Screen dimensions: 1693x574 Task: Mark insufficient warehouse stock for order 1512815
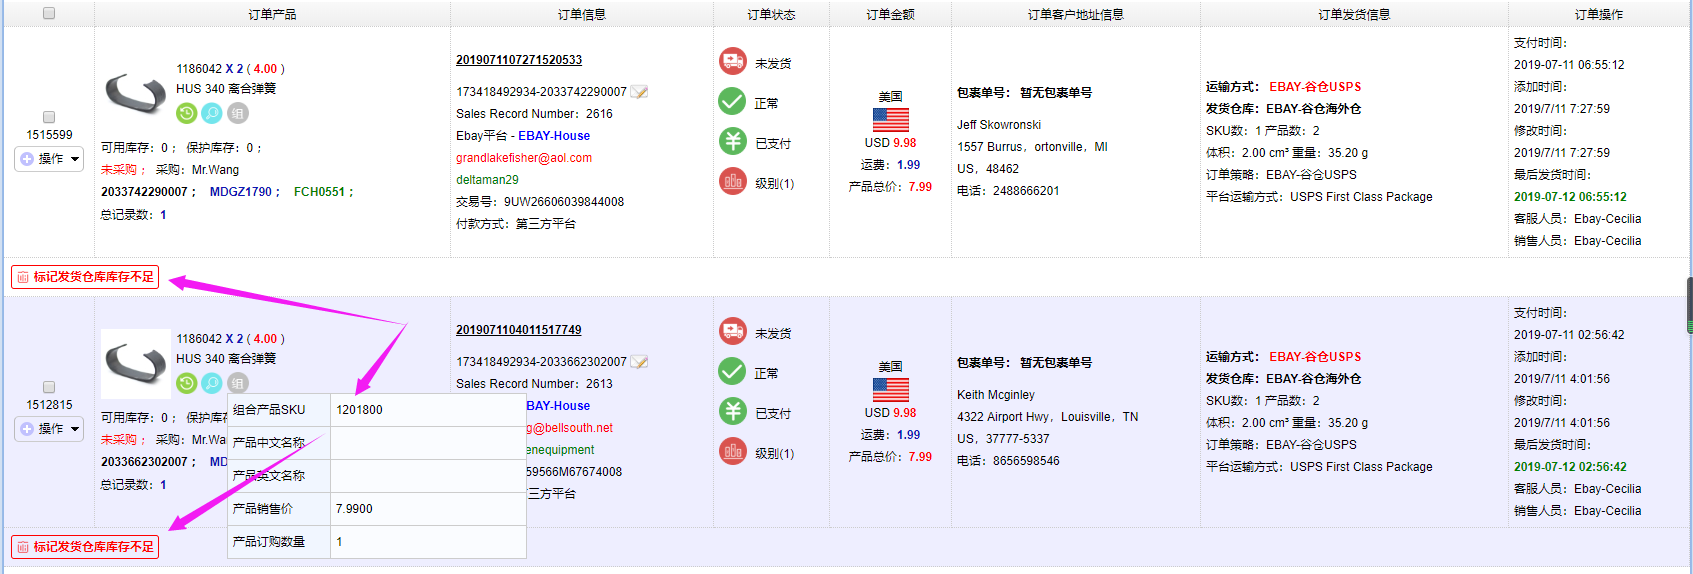85,547
